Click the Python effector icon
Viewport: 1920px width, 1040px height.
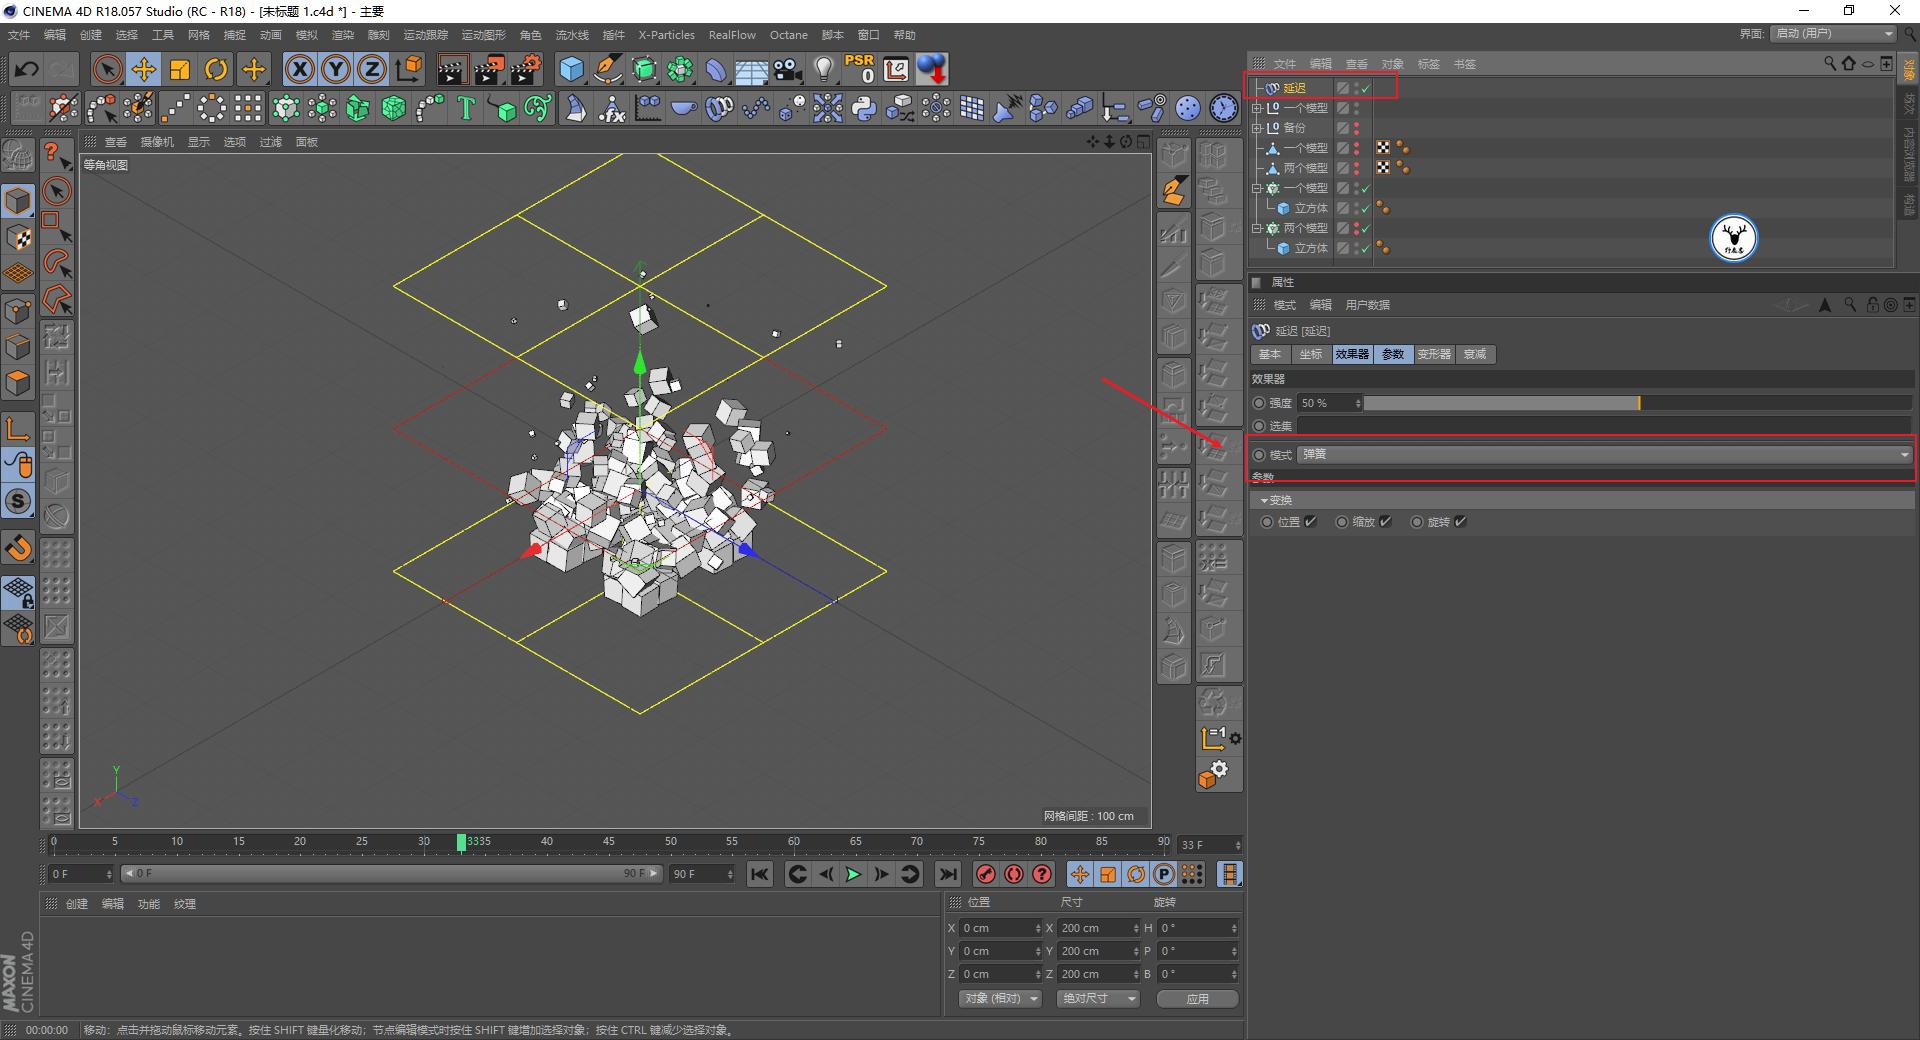point(864,108)
